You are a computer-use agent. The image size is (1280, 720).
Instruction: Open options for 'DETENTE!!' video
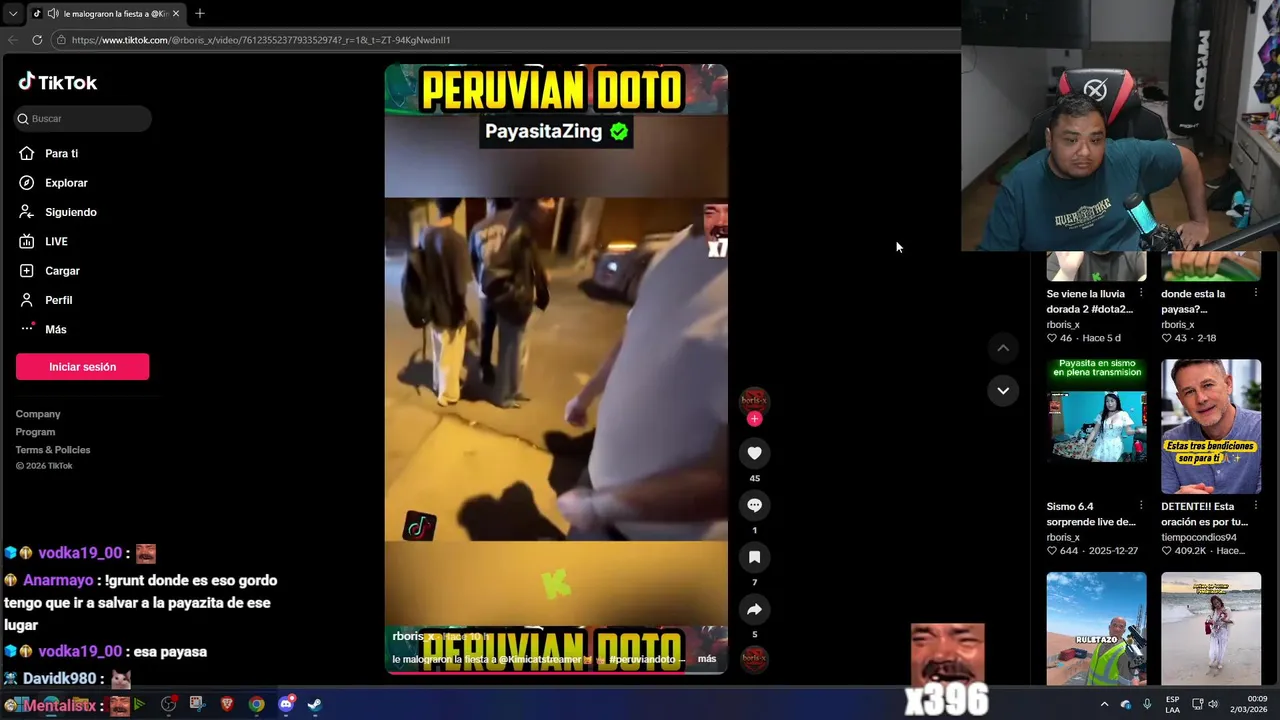1255,506
